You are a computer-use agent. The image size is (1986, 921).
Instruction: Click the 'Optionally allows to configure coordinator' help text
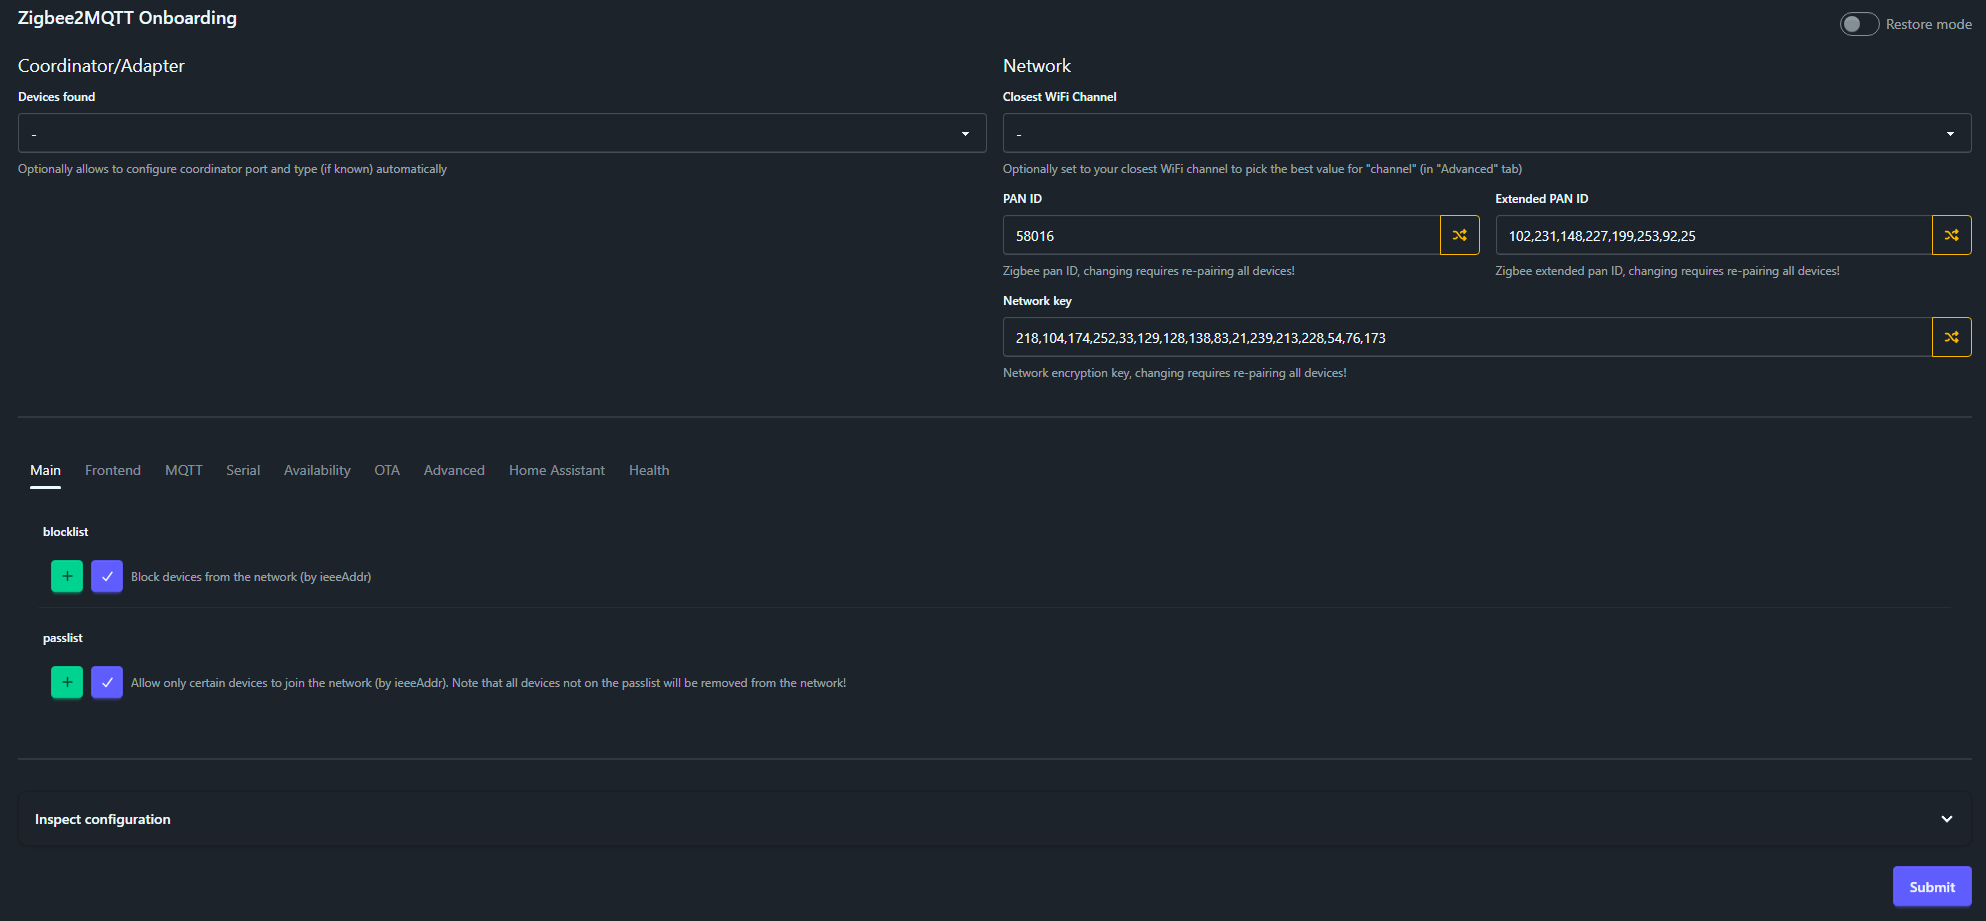click(232, 169)
